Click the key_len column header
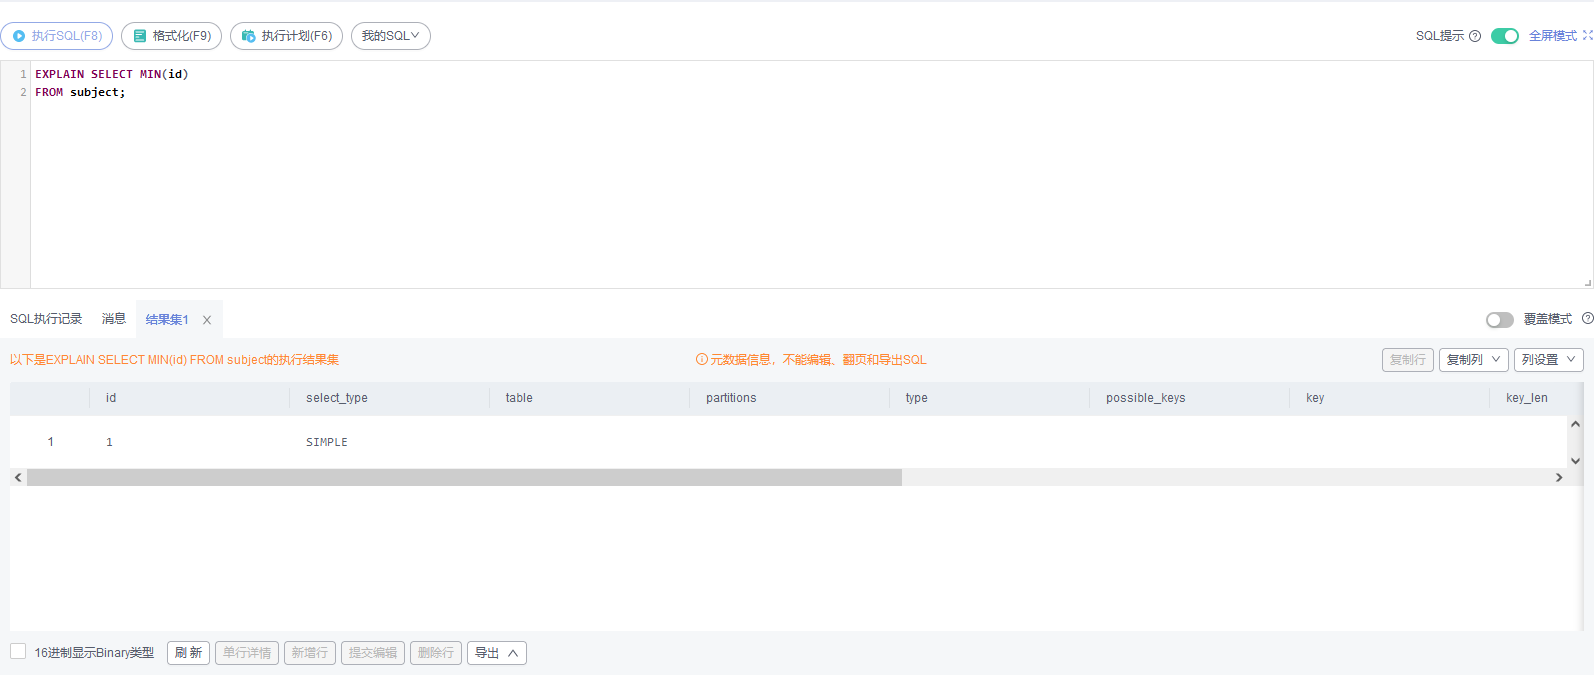Viewport: 1594px width, 675px height. pos(1528,398)
